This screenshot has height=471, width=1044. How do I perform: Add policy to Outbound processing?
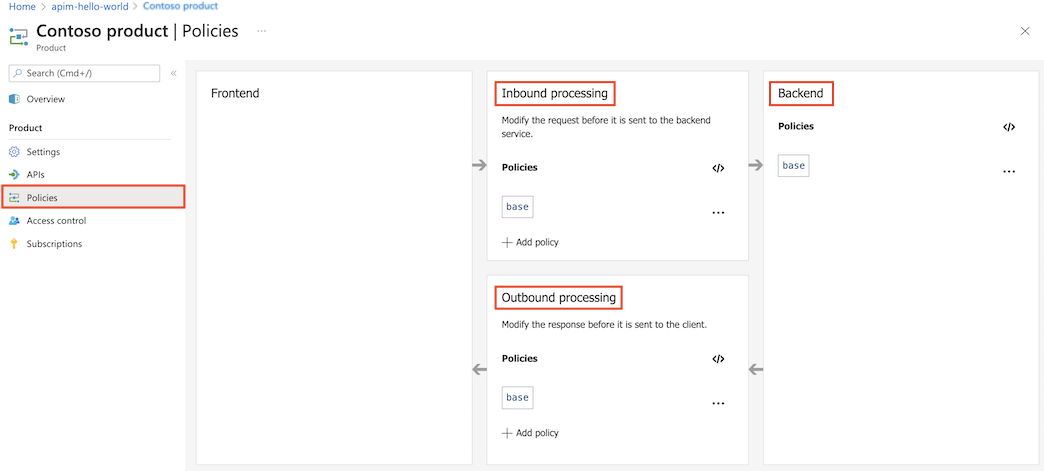click(530, 433)
